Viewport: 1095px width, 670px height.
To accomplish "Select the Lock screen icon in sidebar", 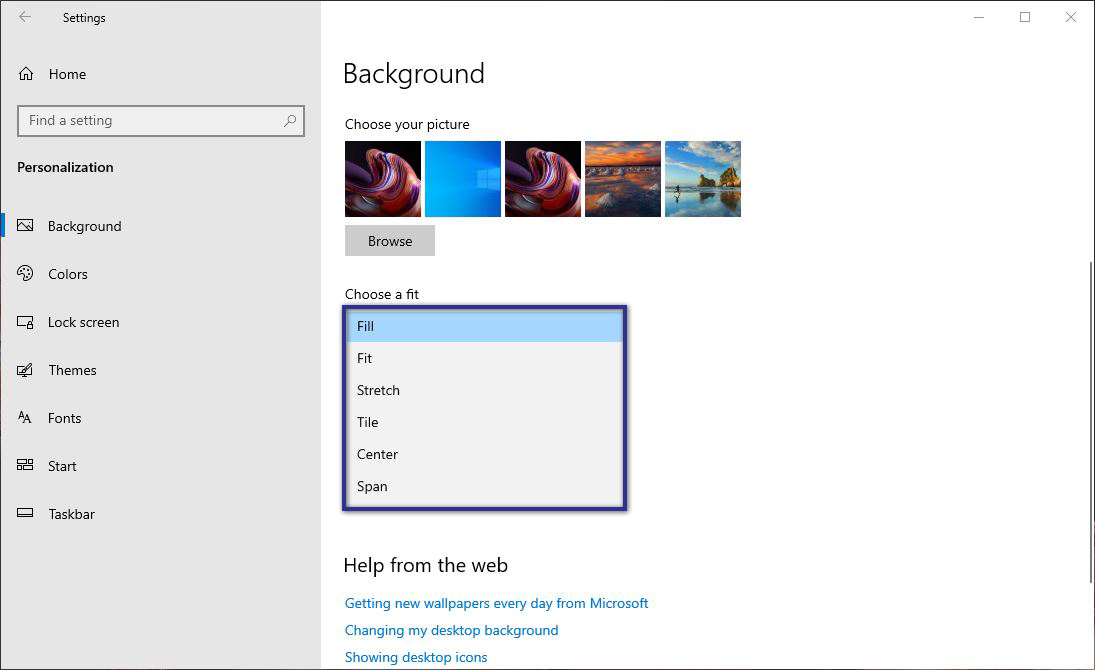I will pos(26,321).
